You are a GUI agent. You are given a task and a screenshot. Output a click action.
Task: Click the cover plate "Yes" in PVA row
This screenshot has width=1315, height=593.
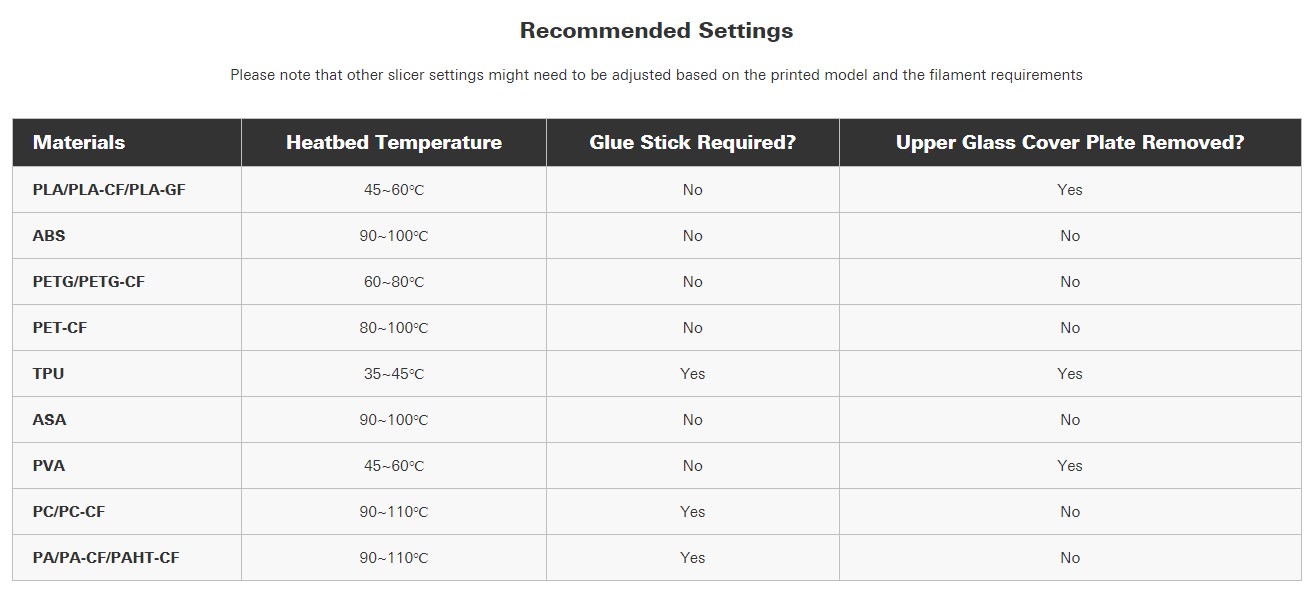click(x=1069, y=466)
